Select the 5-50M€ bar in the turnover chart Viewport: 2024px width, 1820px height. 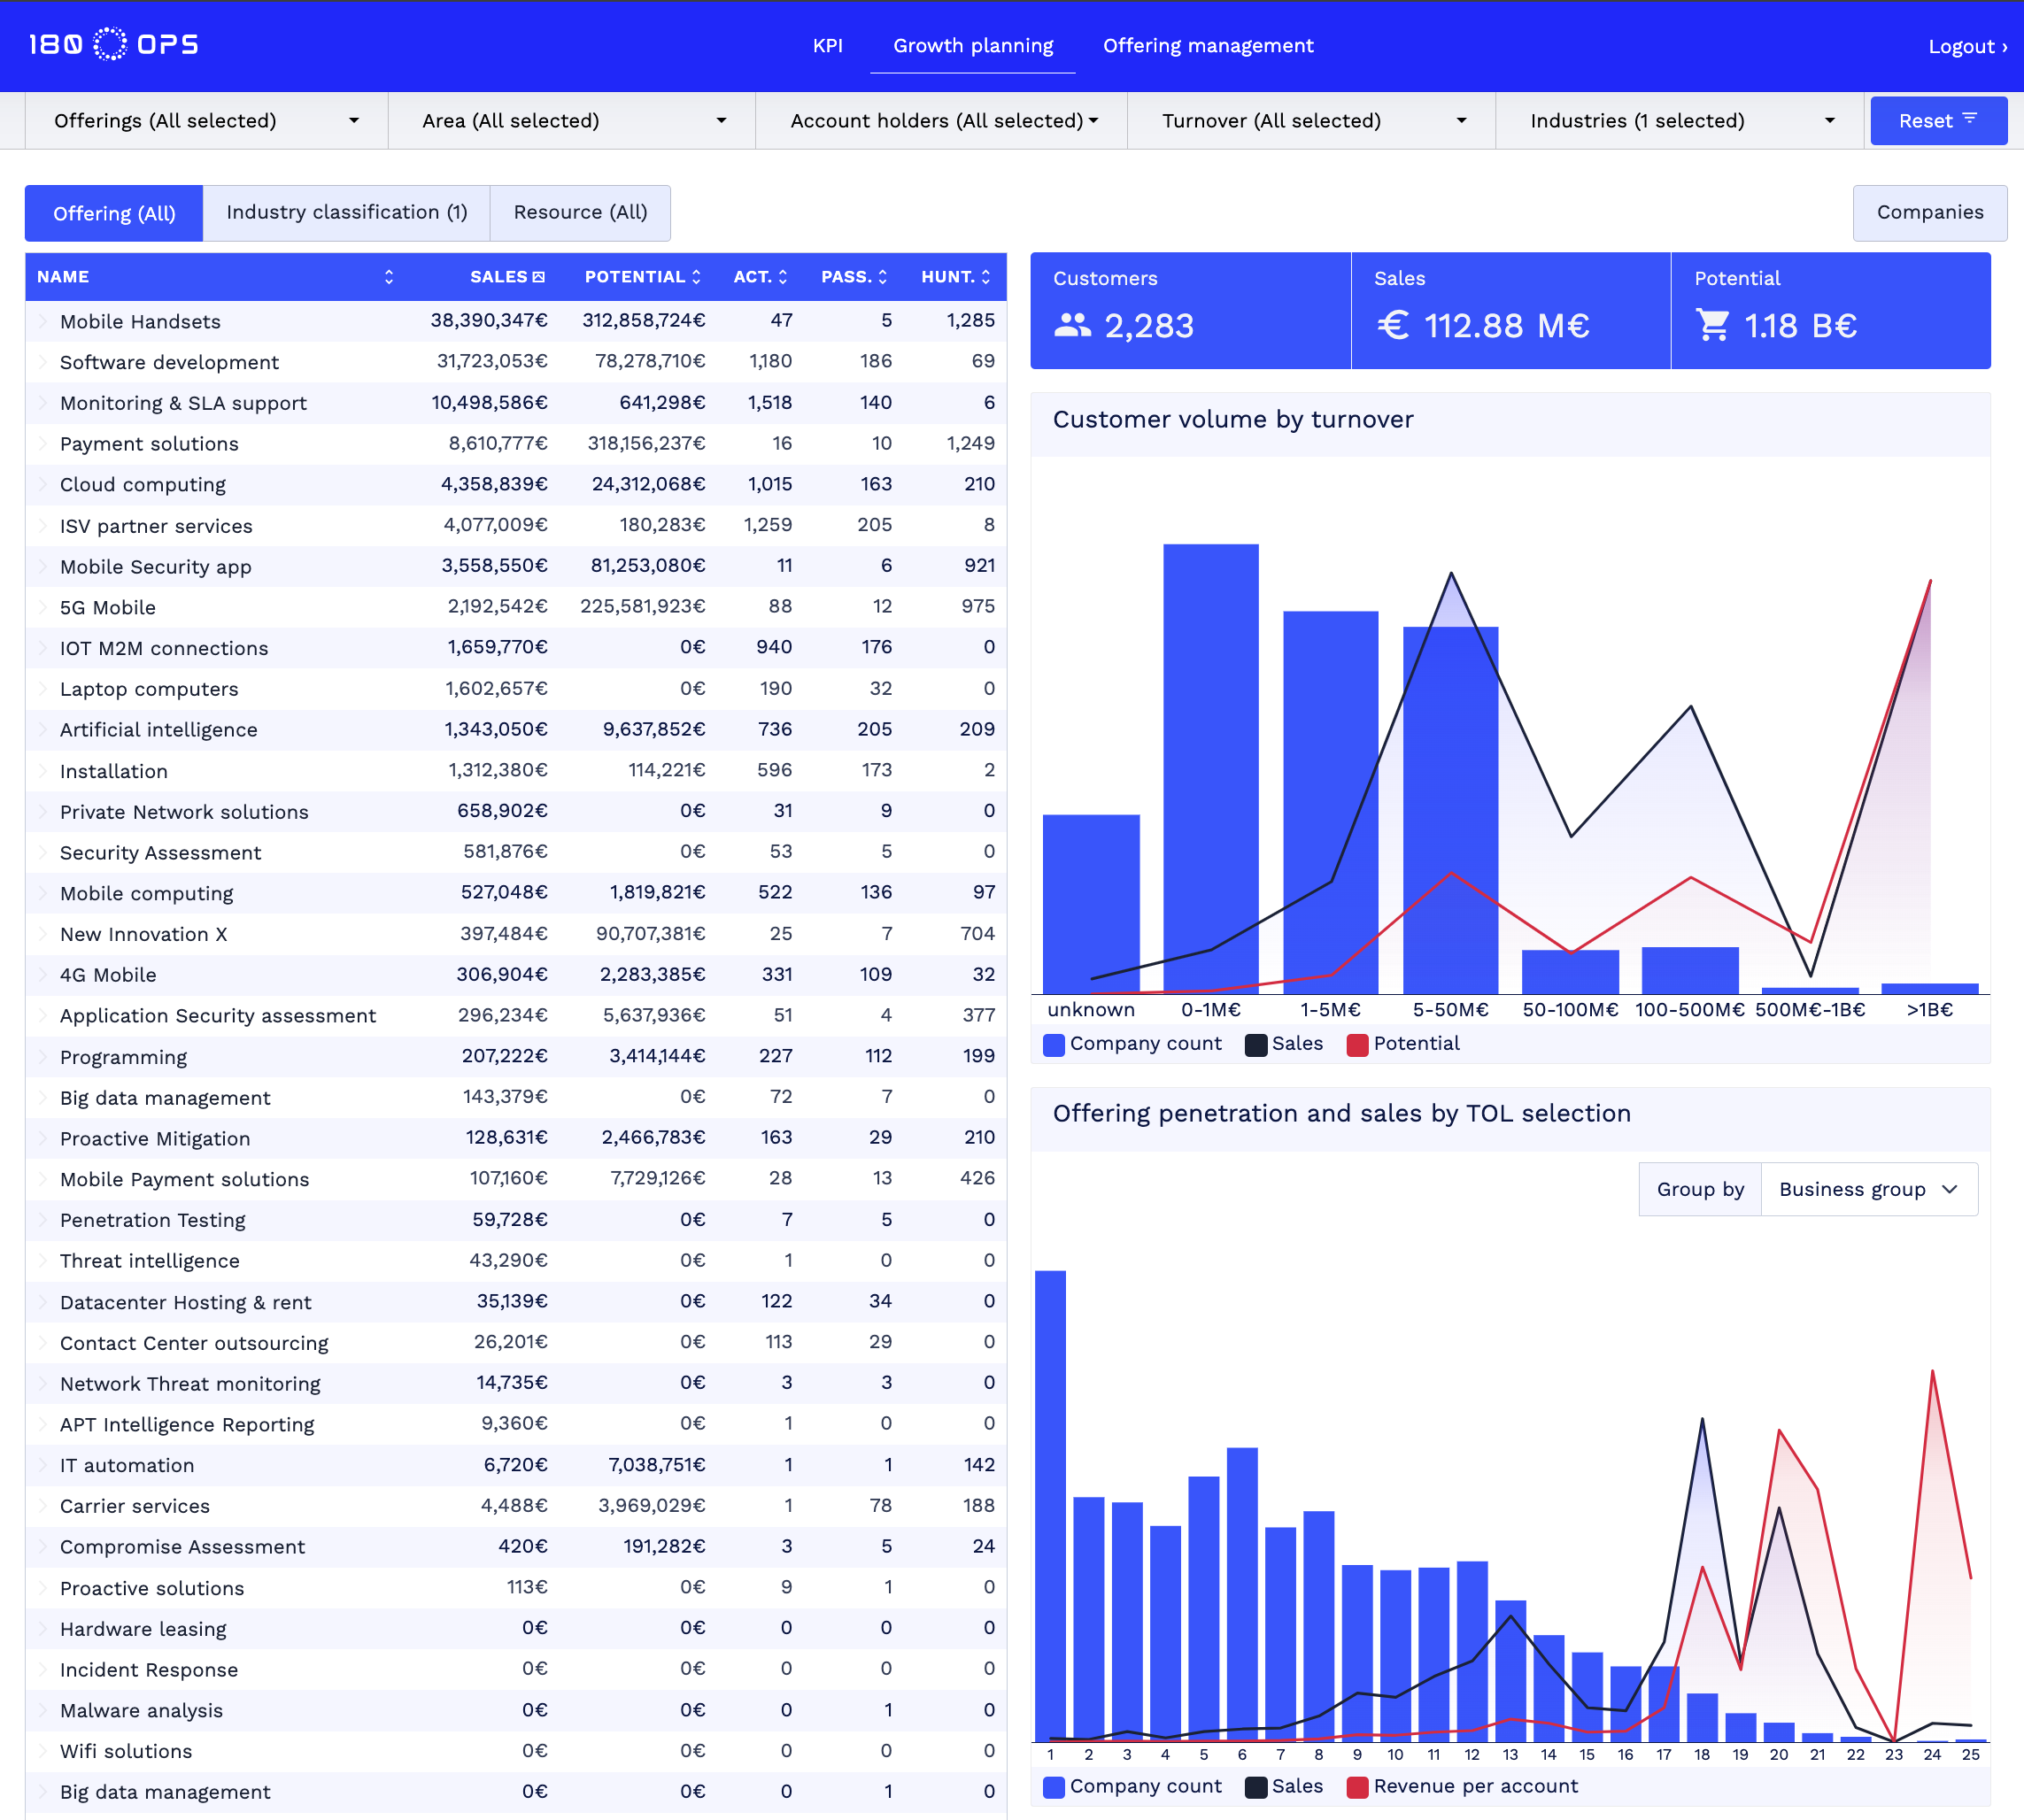[1450, 800]
